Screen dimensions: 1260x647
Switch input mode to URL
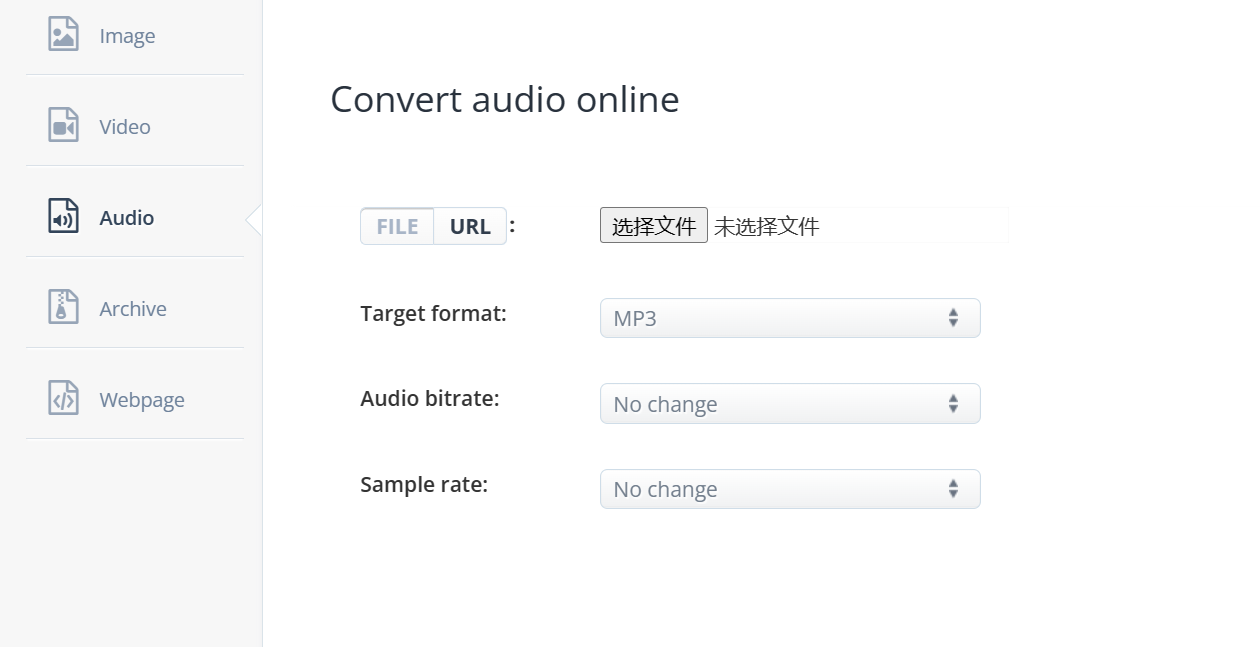[470, 226]
